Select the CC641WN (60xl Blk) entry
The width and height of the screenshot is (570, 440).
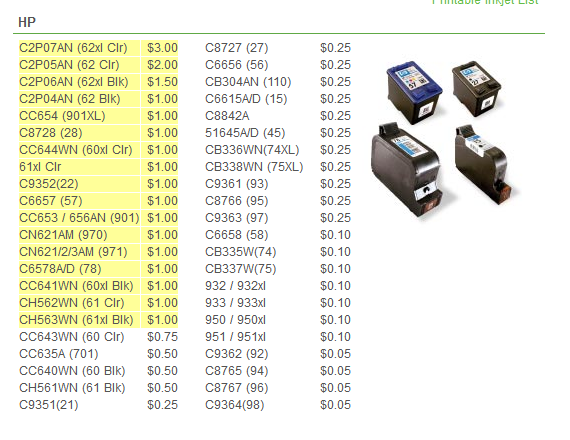tap(76, 286)
